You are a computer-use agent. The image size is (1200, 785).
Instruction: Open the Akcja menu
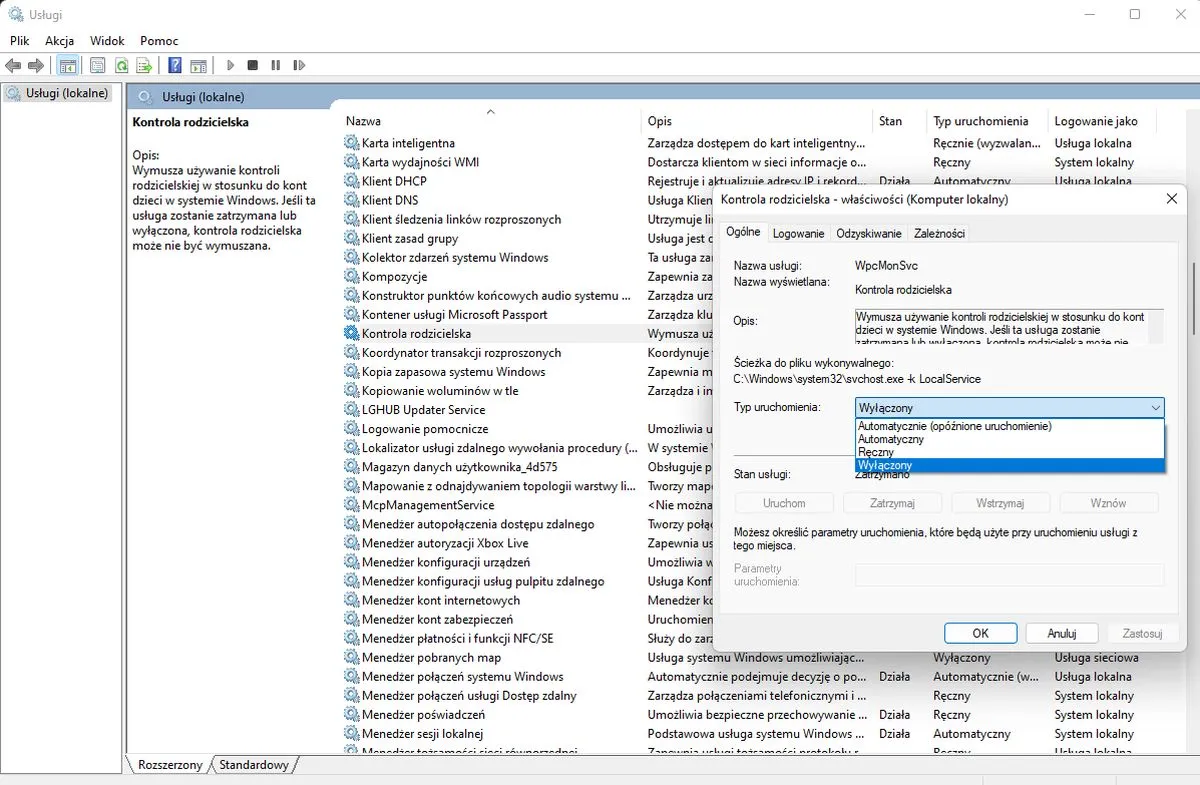60,41
